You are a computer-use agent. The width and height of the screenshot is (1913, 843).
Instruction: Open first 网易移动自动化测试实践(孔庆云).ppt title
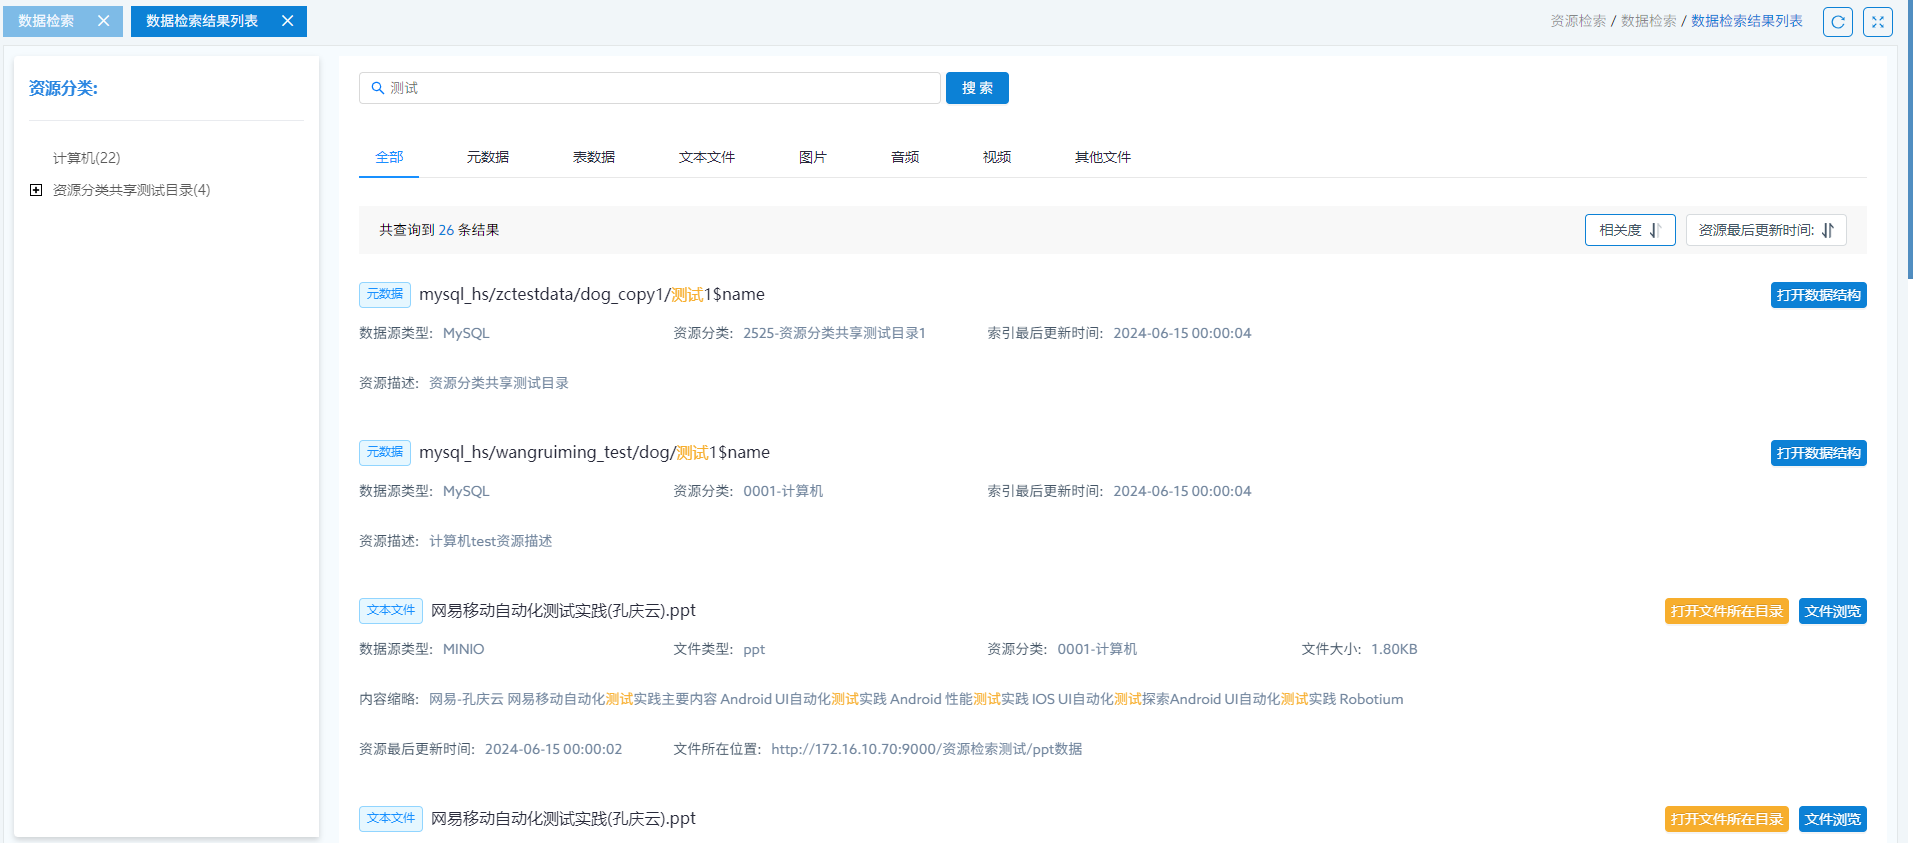(x=563, y=610)
